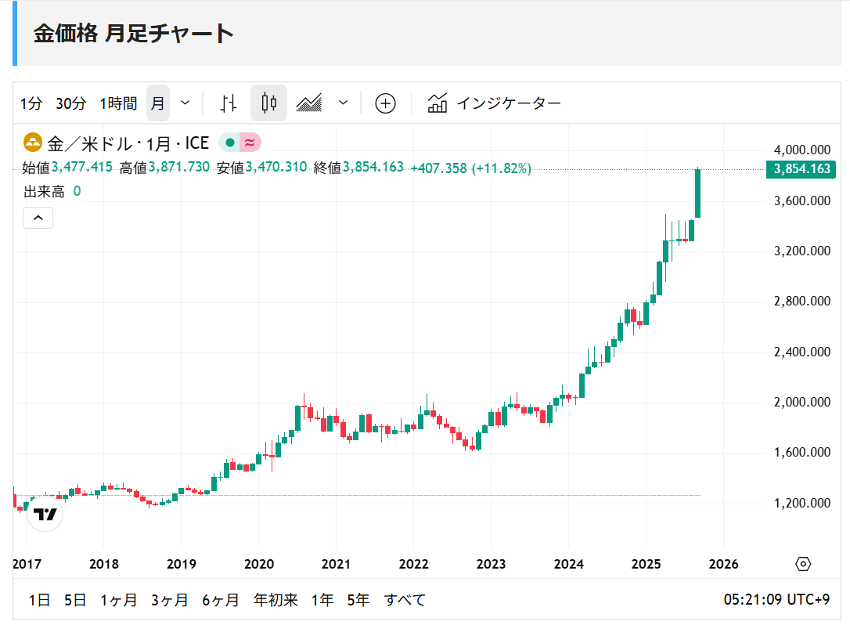
Task: Toggle the green market status dot indicator
Action: [229, 143]
